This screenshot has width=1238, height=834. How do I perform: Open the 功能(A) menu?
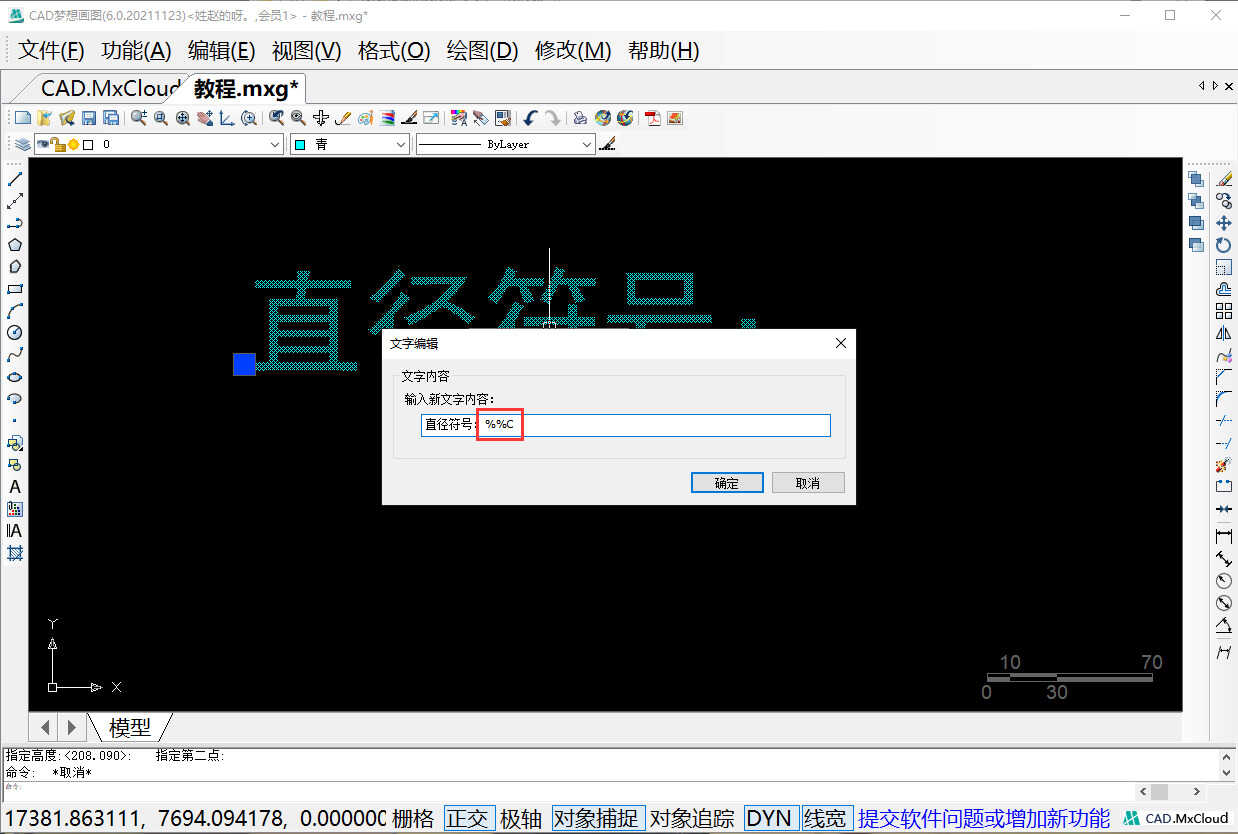pos(136,51)
